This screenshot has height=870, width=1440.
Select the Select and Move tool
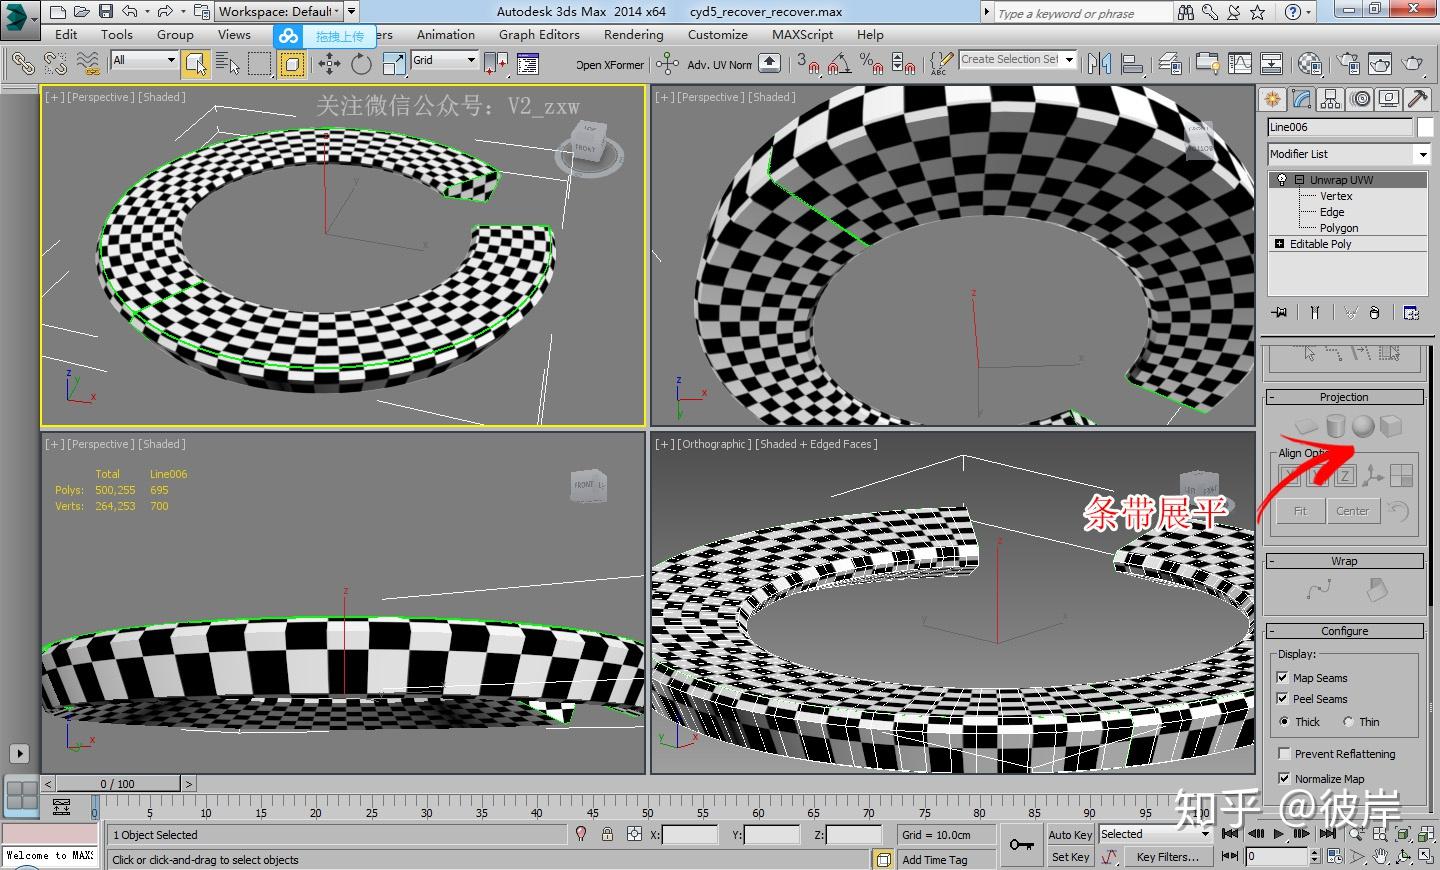(x=329, y=65)
